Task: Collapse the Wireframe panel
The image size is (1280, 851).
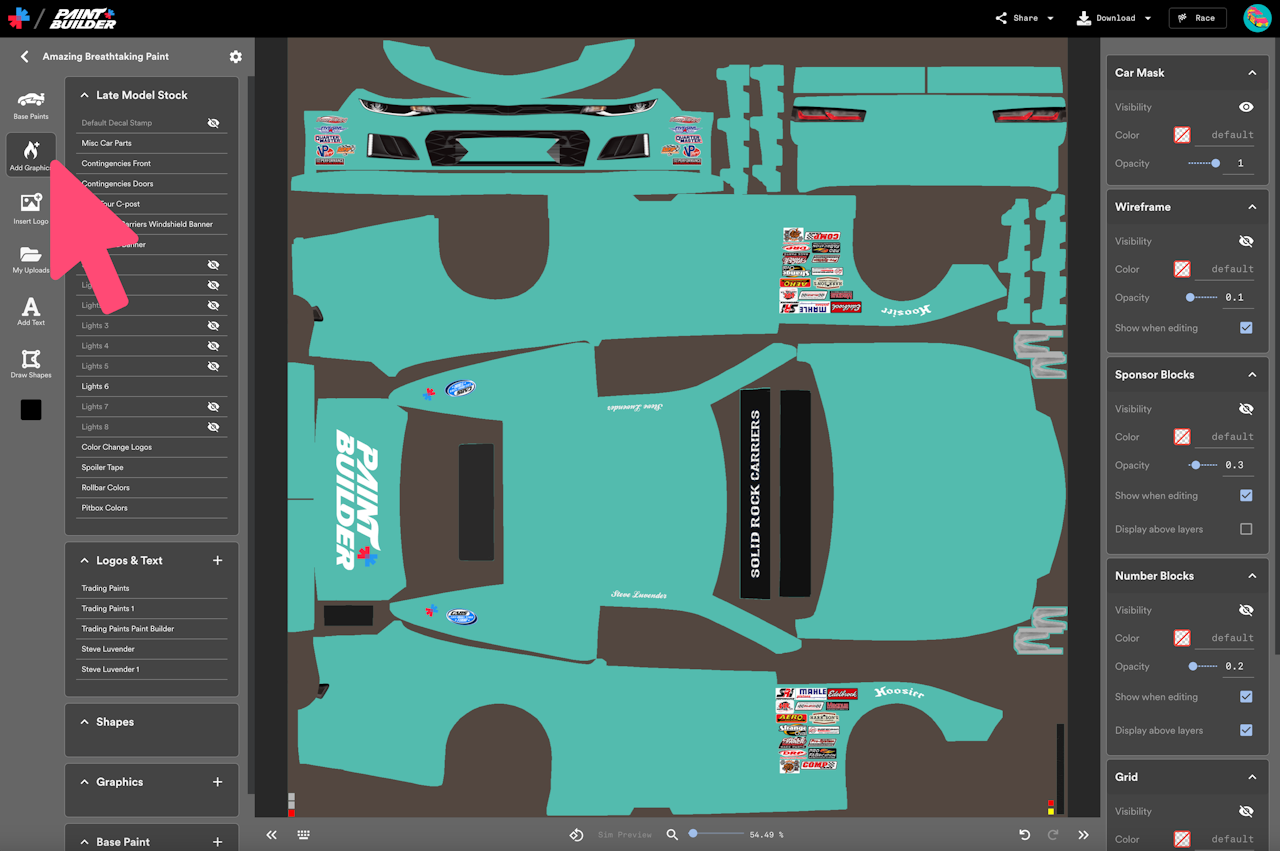Action: (x=1251, y=207)
